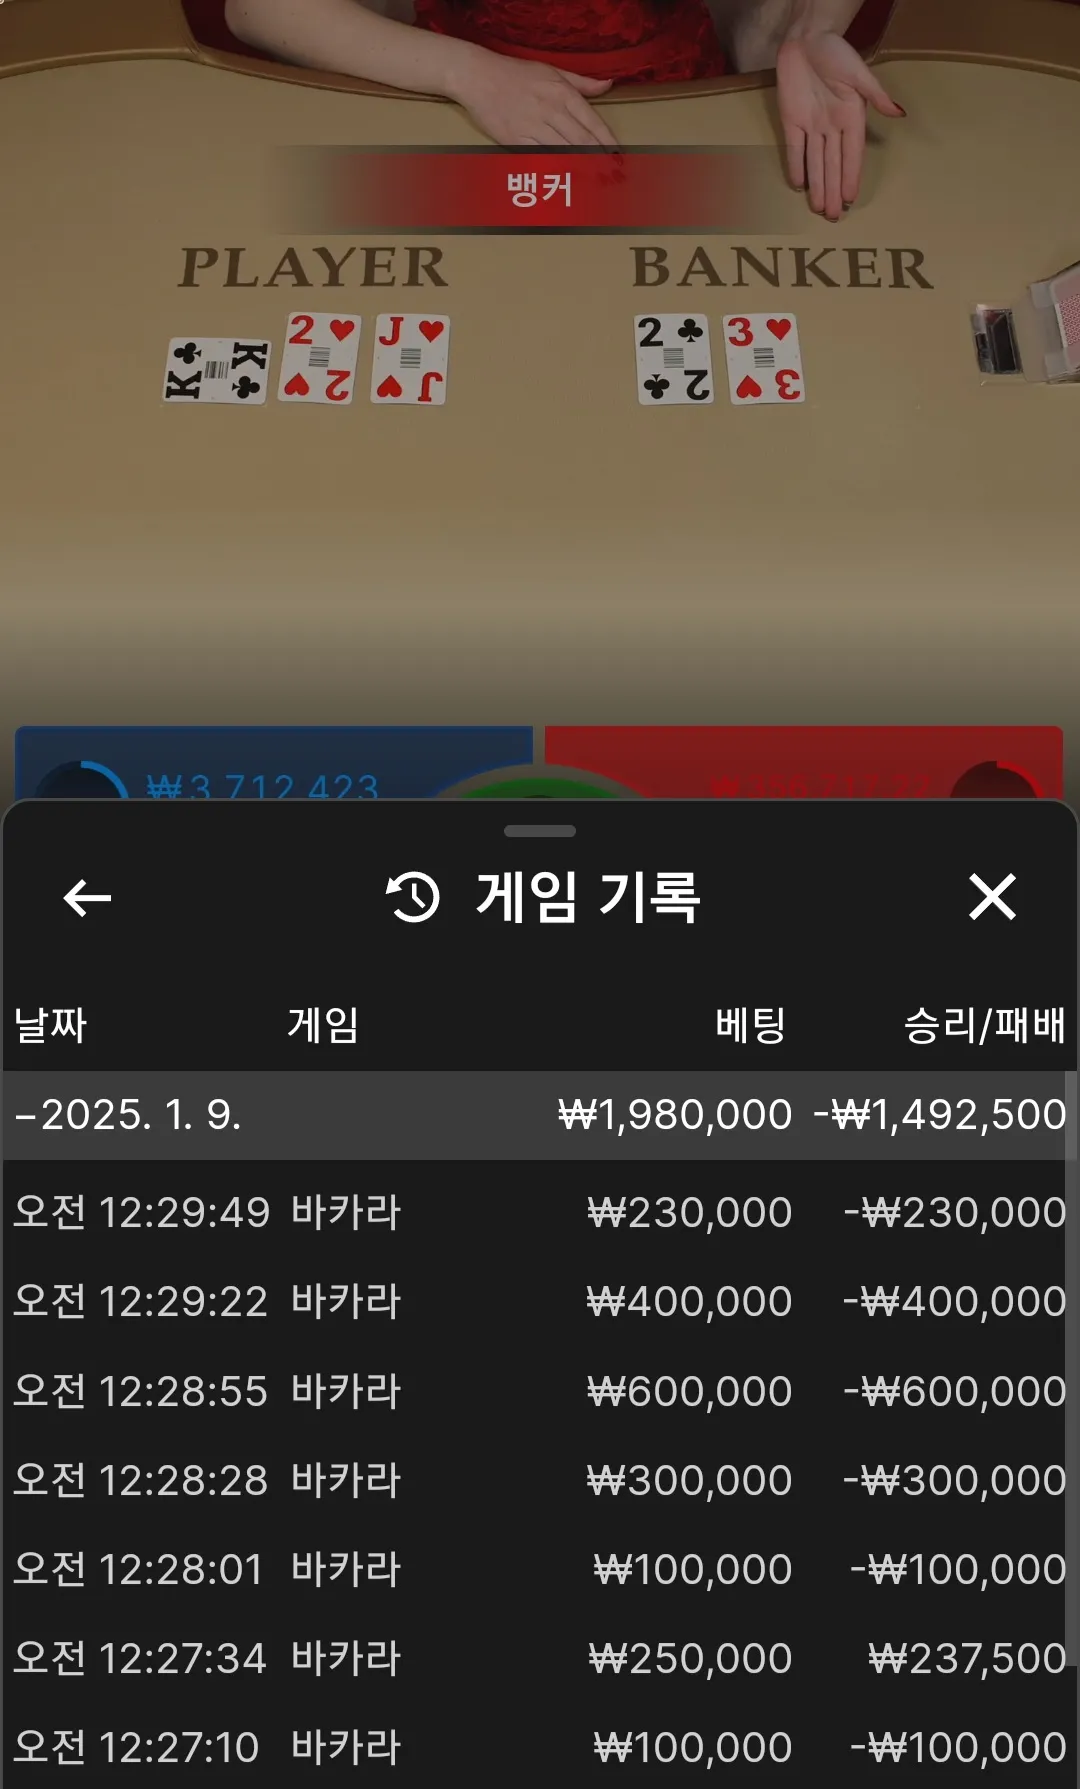Tap the history clock icon
The image size is (1080, 1789).
(x=413, y=897)
